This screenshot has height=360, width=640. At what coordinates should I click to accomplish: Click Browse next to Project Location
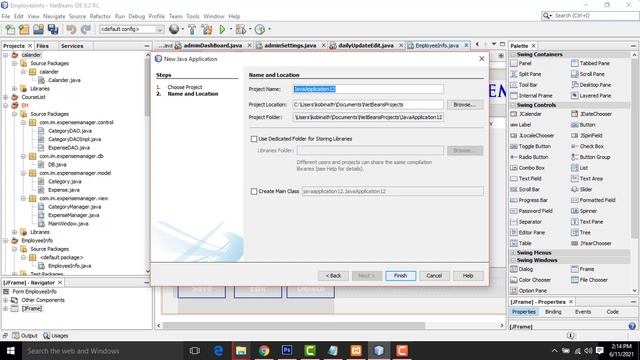point(465,105)
